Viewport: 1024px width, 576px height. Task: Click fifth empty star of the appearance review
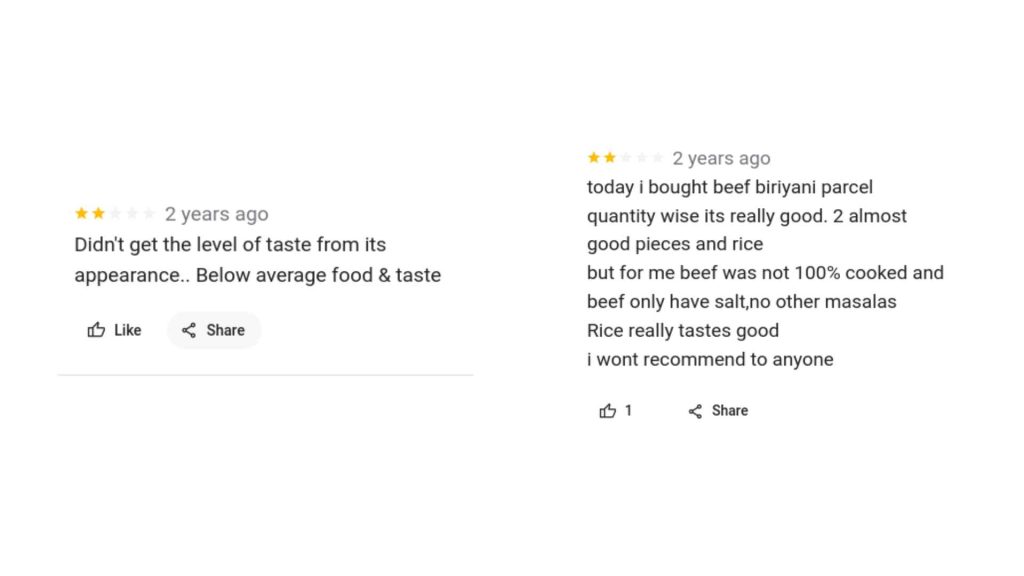[x=149, y=213]
